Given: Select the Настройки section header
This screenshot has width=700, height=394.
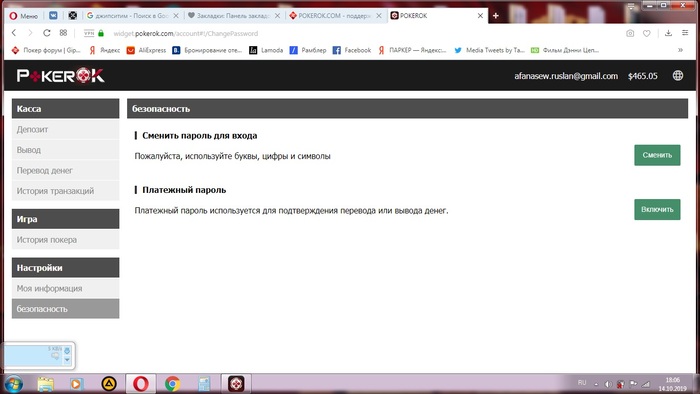Looking at the screenshot, I should pos(65,268).
